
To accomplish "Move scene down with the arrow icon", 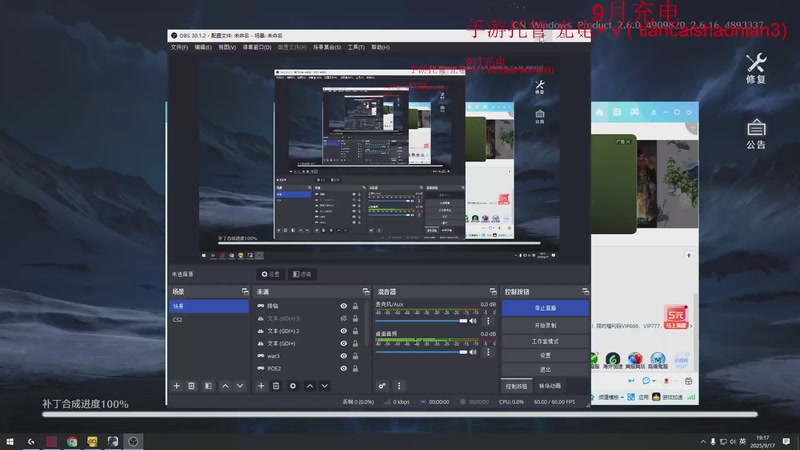I will (x=240, y=386).
